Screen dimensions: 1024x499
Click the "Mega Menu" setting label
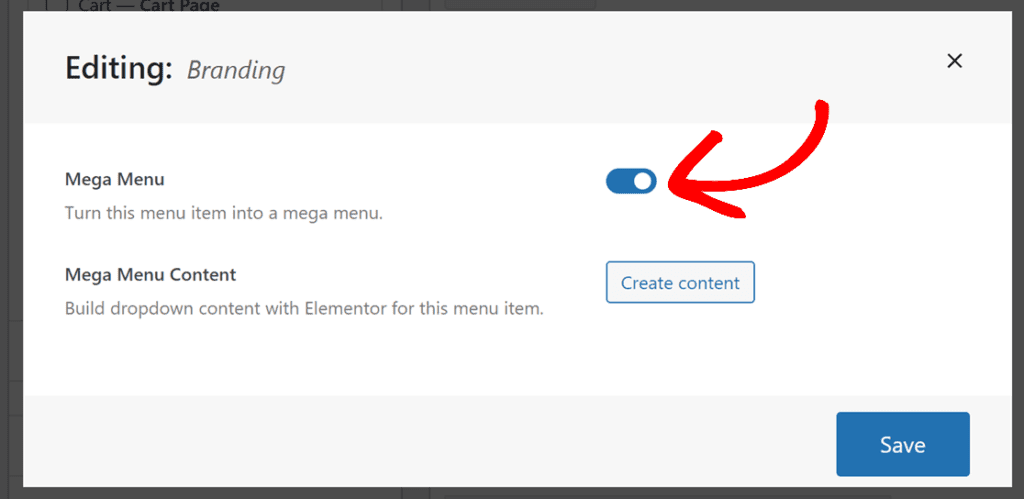point(114,180)
